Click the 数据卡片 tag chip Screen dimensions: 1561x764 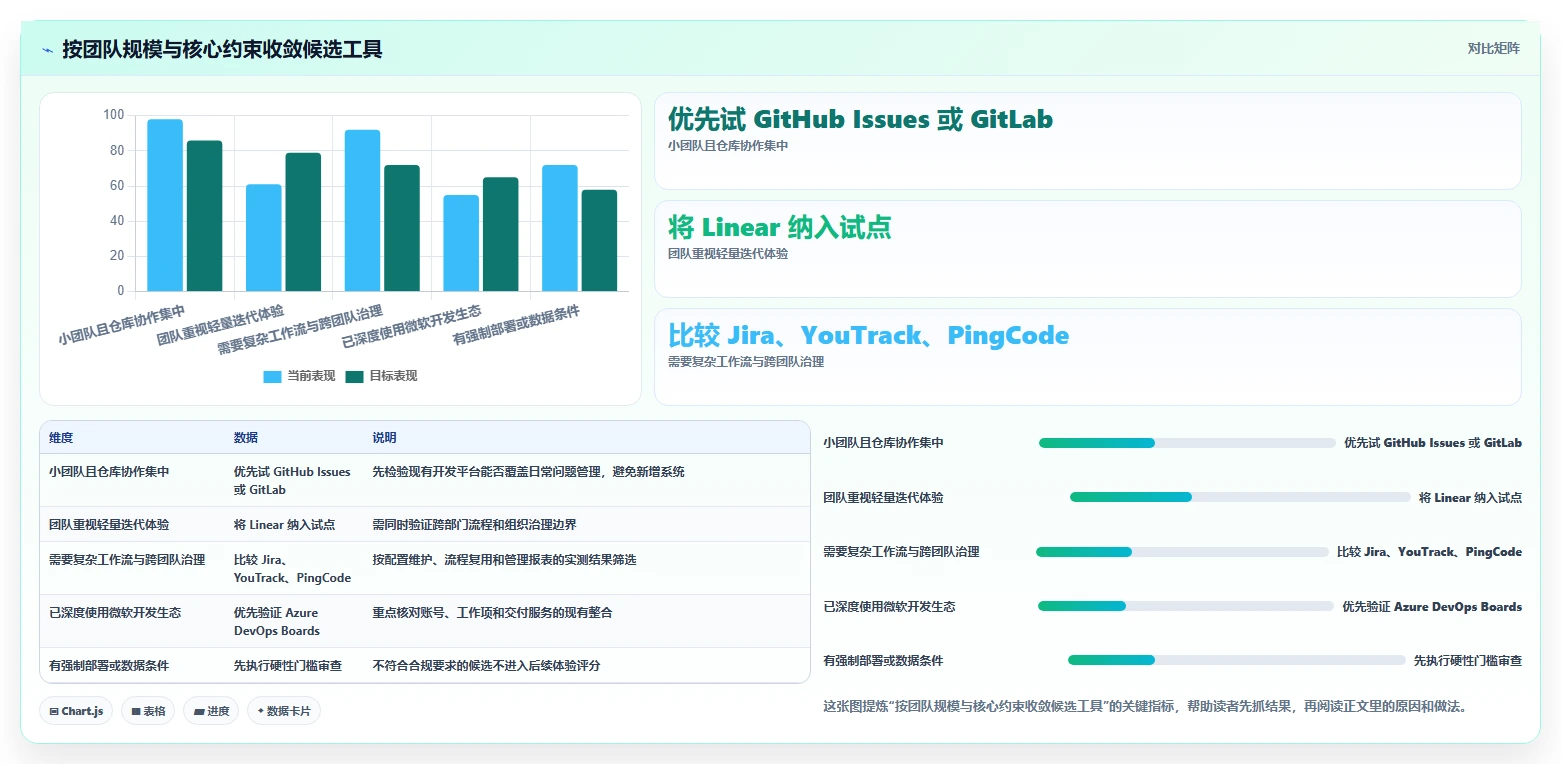[284, 711]
